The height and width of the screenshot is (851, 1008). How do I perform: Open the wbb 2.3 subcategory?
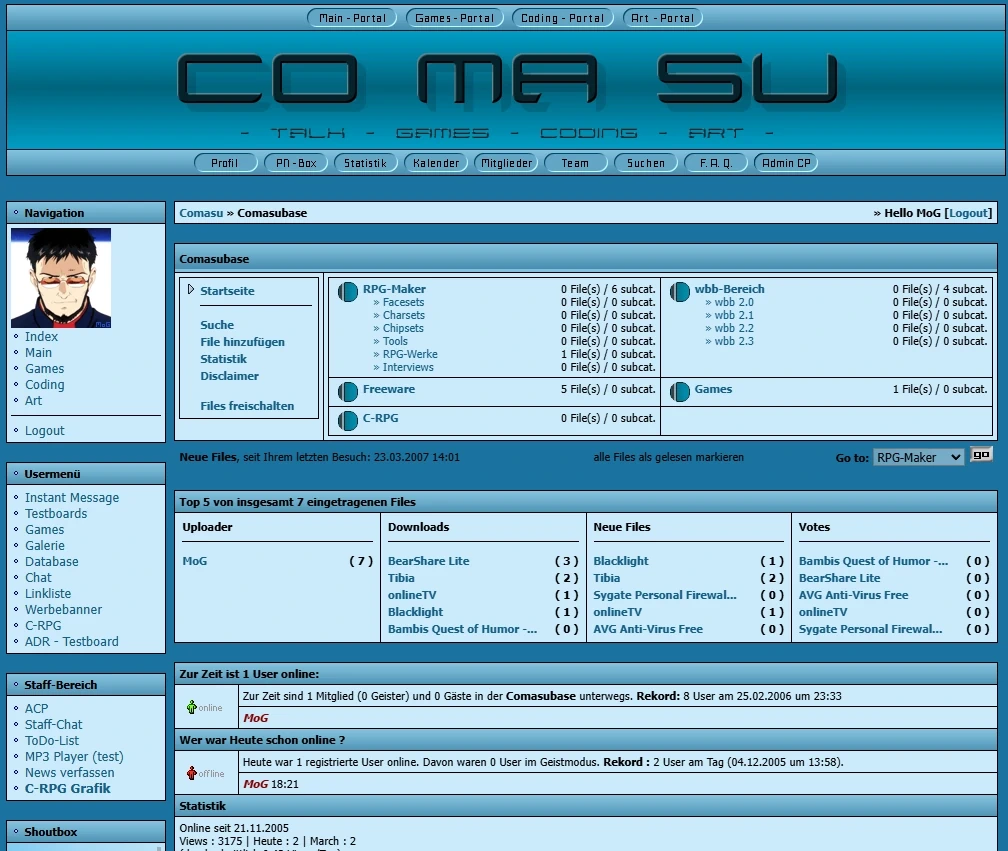coord(734,341)
